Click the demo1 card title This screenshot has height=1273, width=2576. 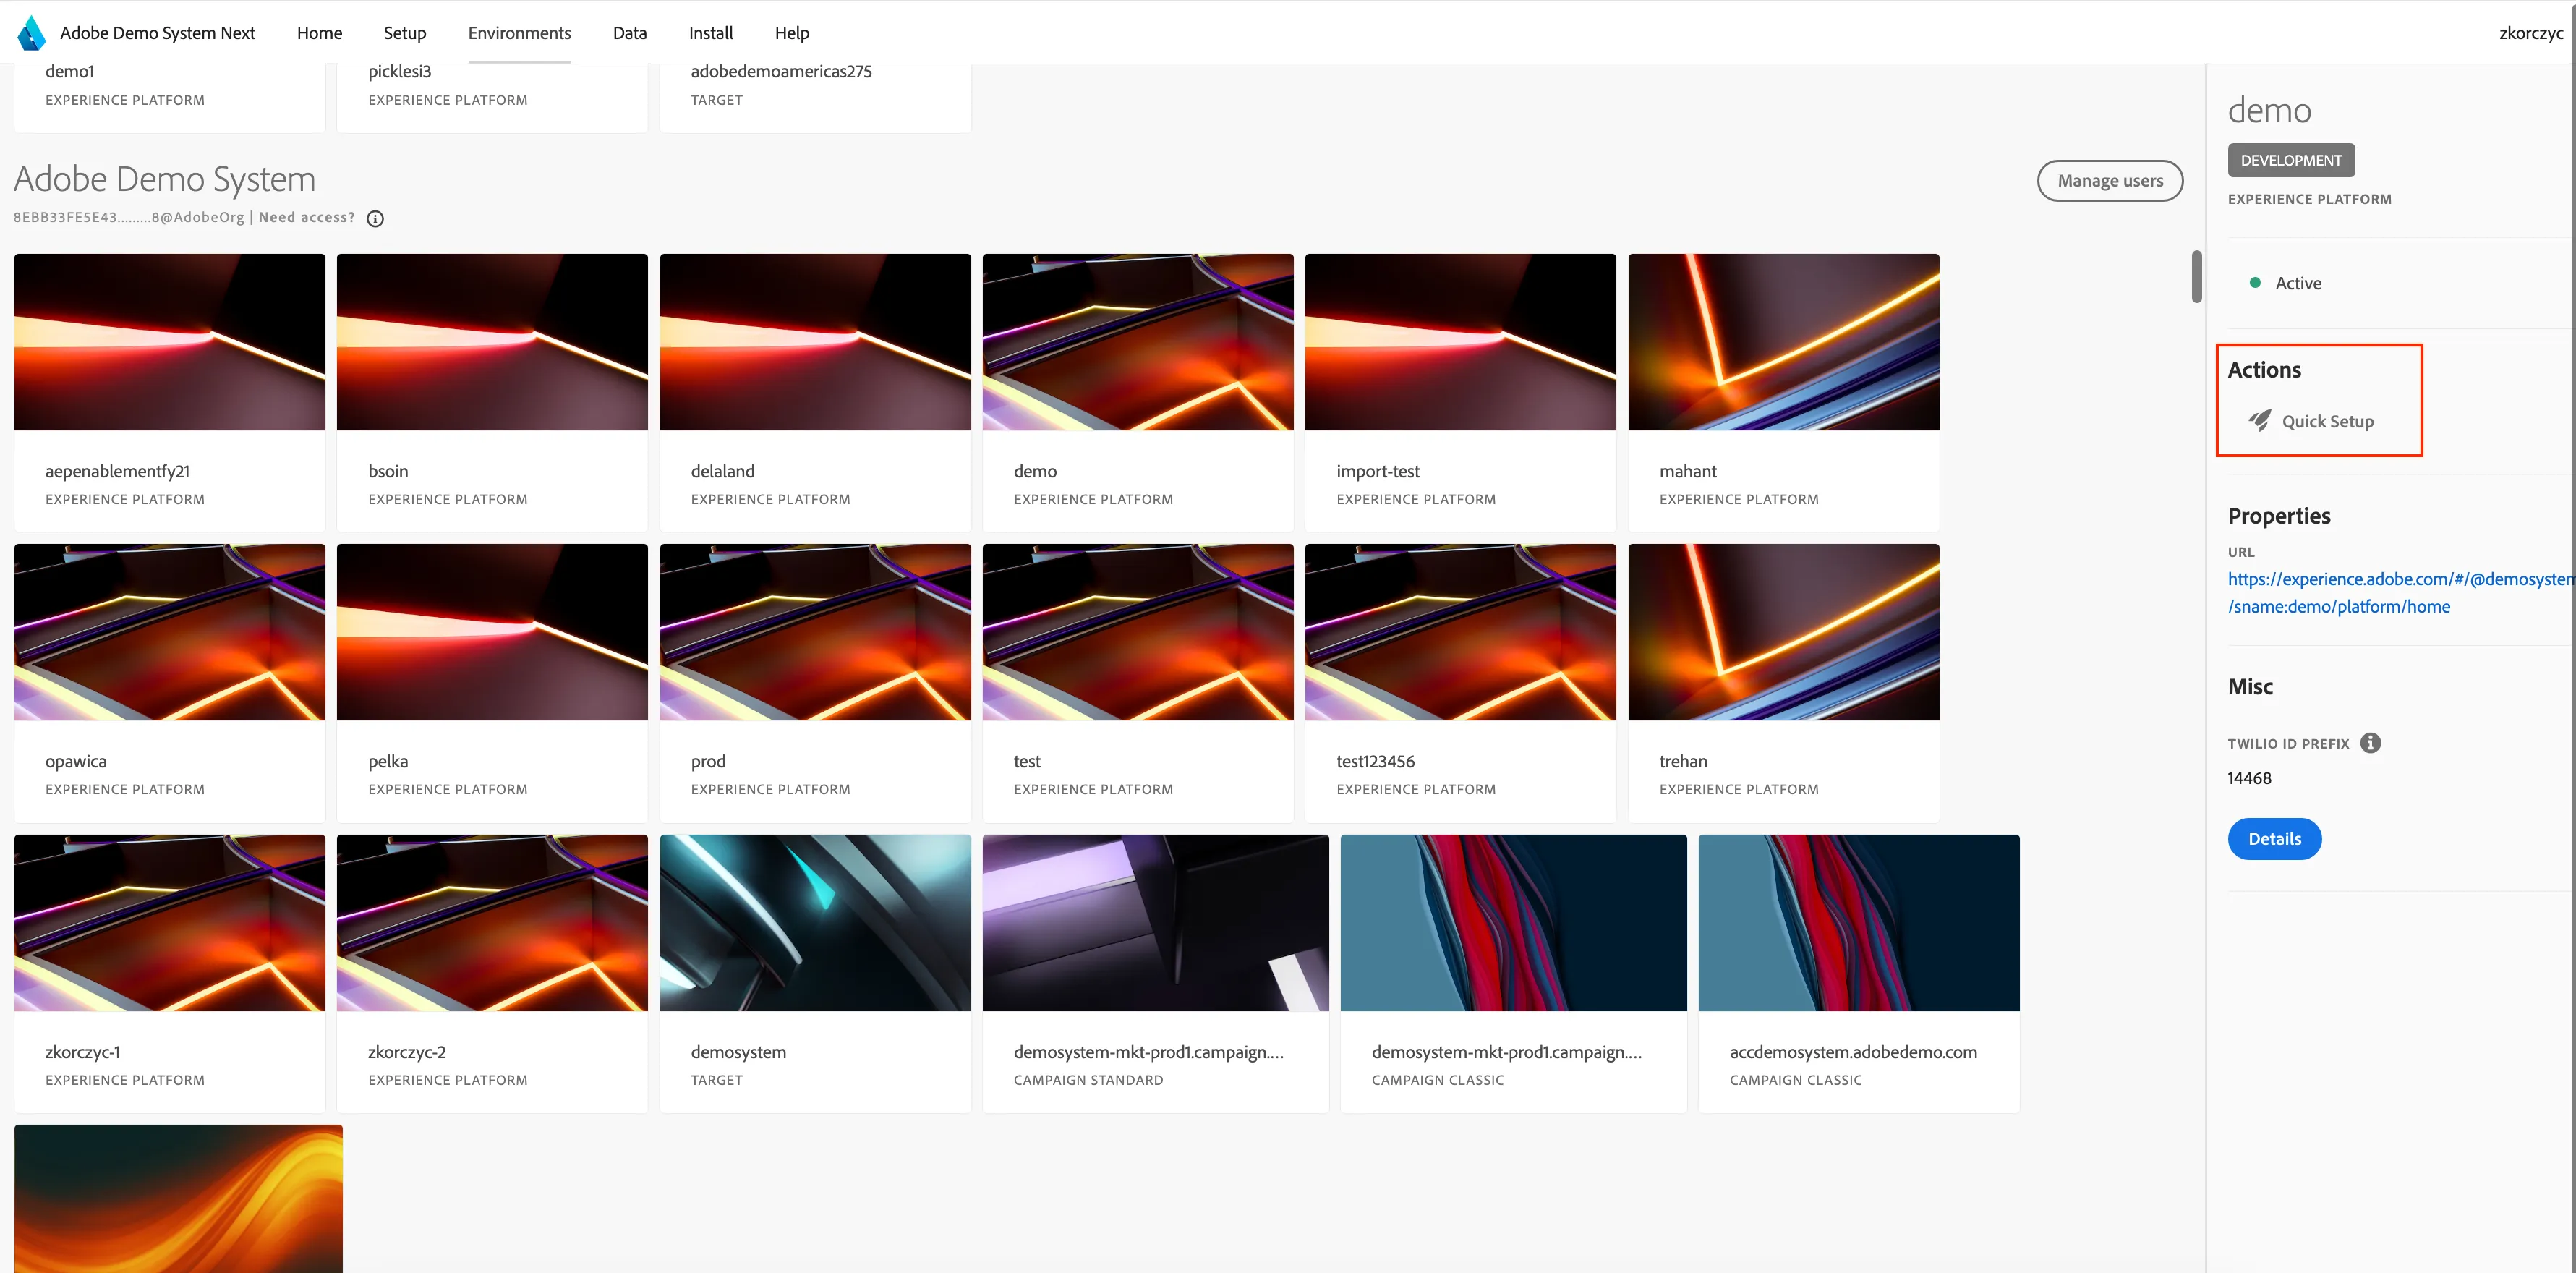[69, 72]
